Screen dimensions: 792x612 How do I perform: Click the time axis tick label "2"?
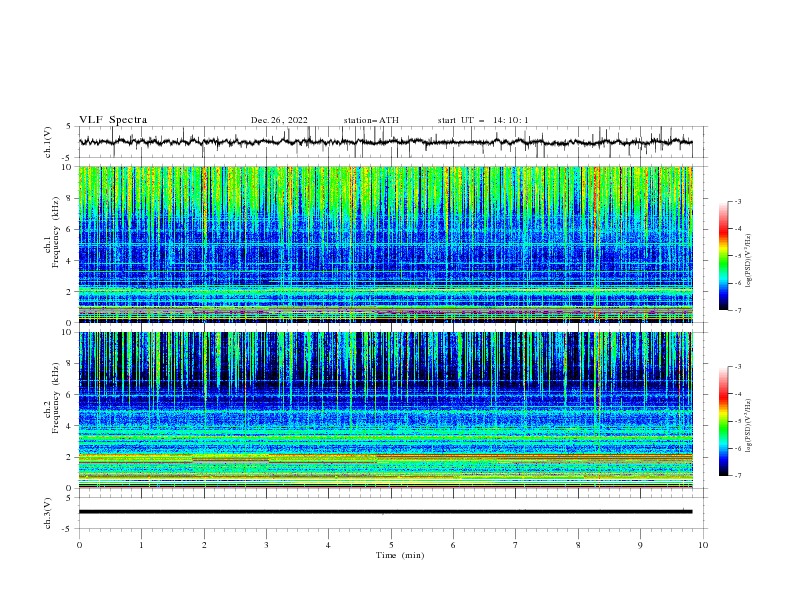[204, 545]
